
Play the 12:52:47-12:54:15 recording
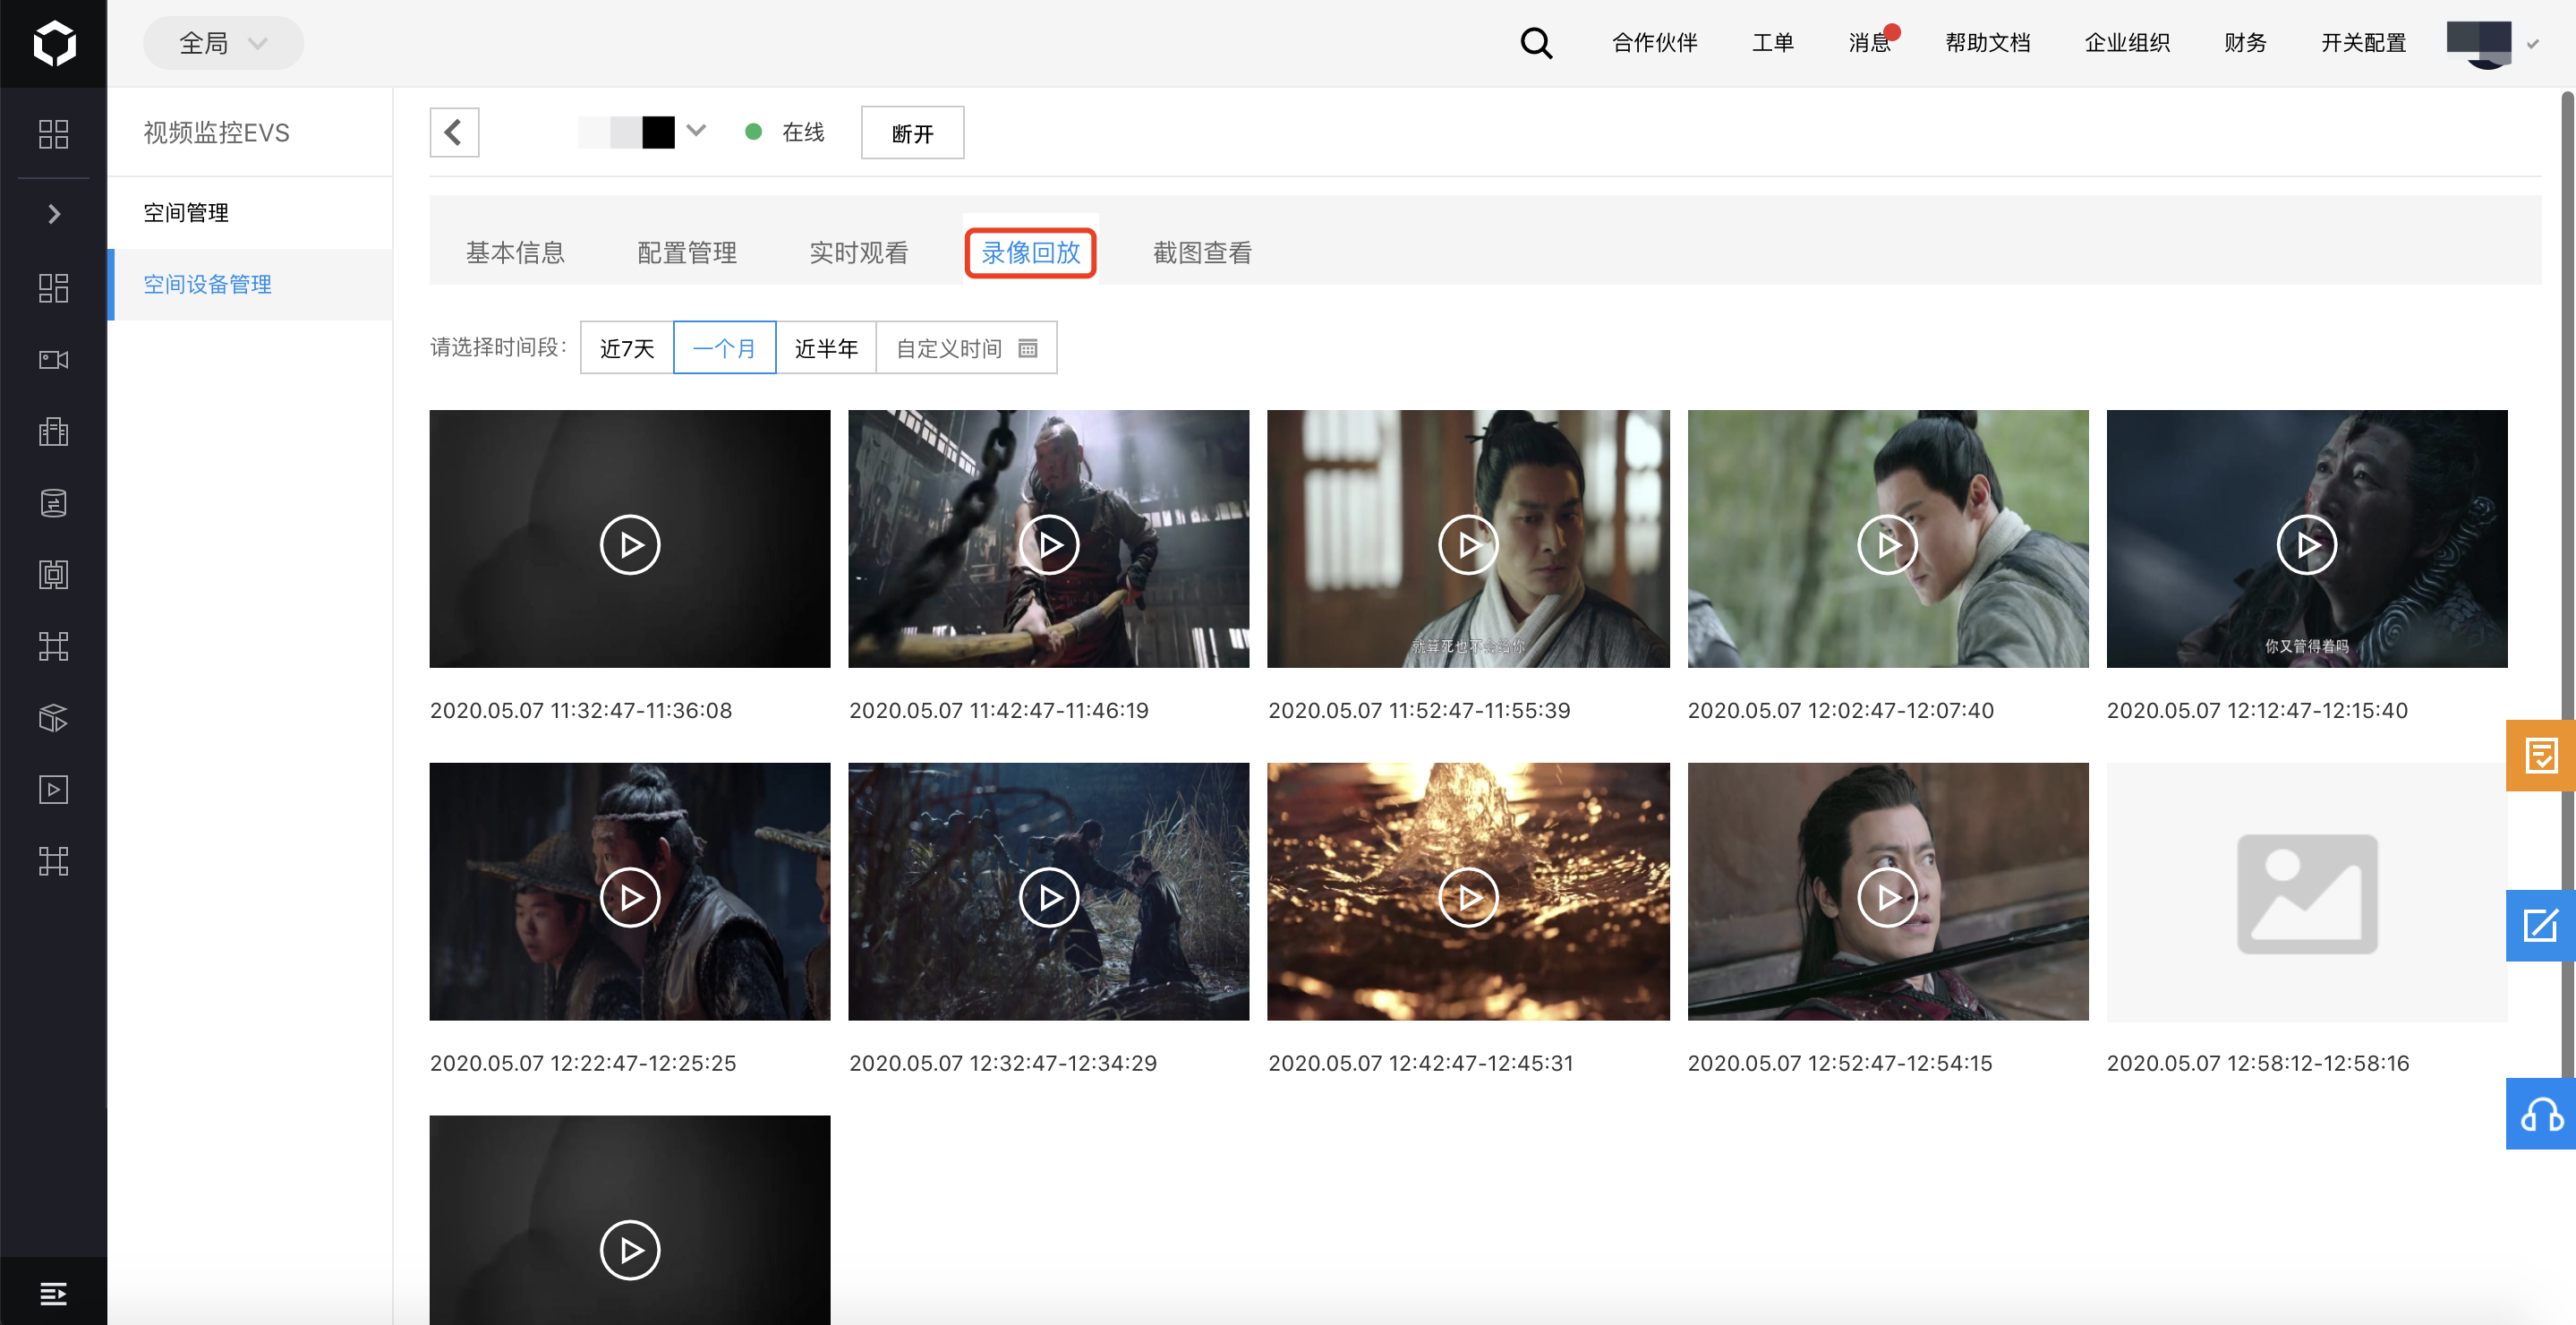click(1888, 897)
